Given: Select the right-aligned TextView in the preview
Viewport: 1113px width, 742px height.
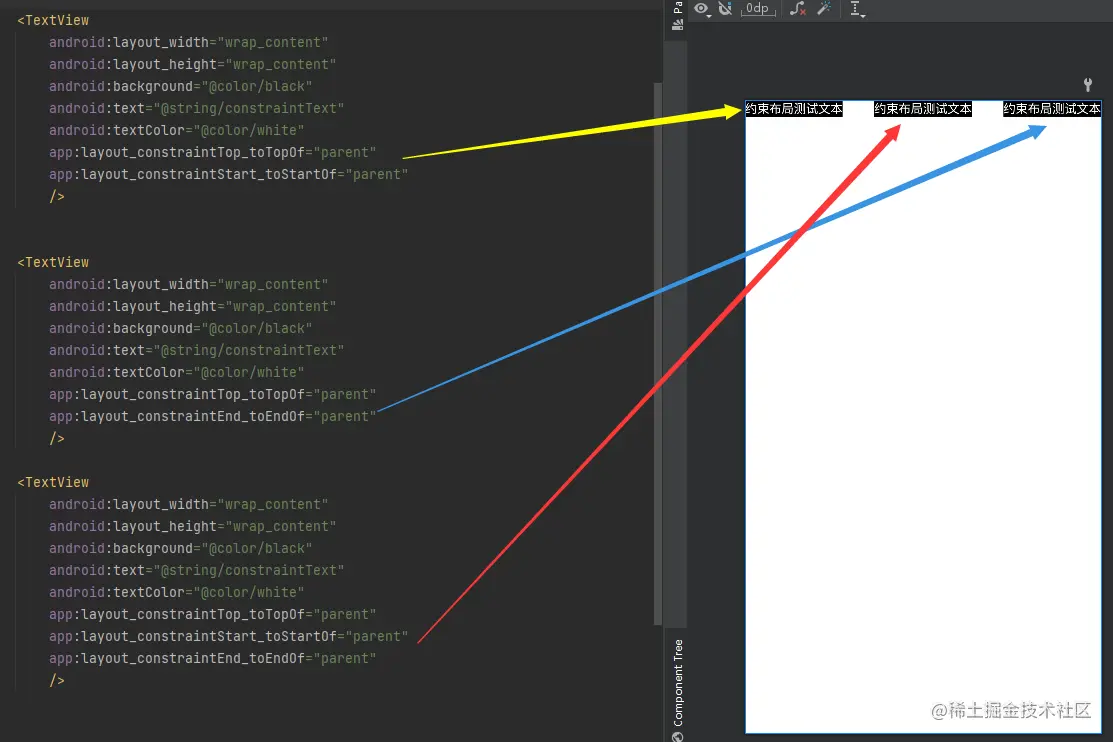Looking at the screenshot, I should [1052, 109].
